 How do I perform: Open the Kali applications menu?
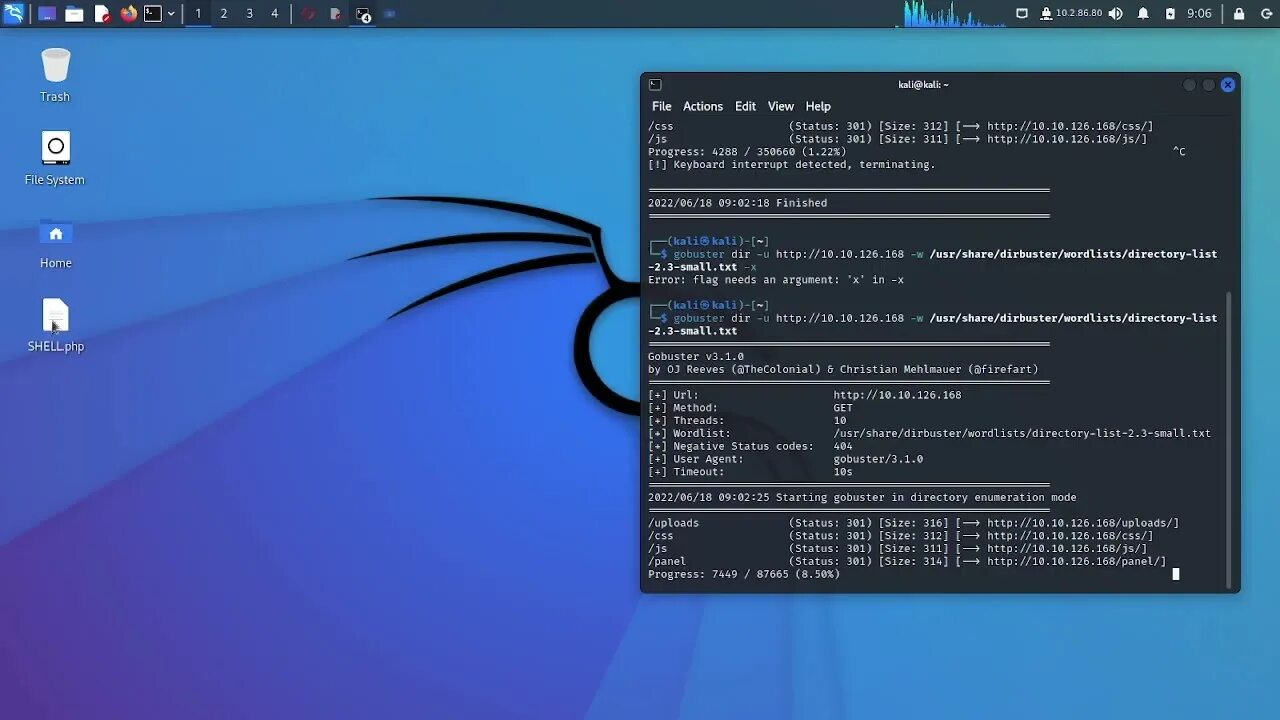click(14, 13)
